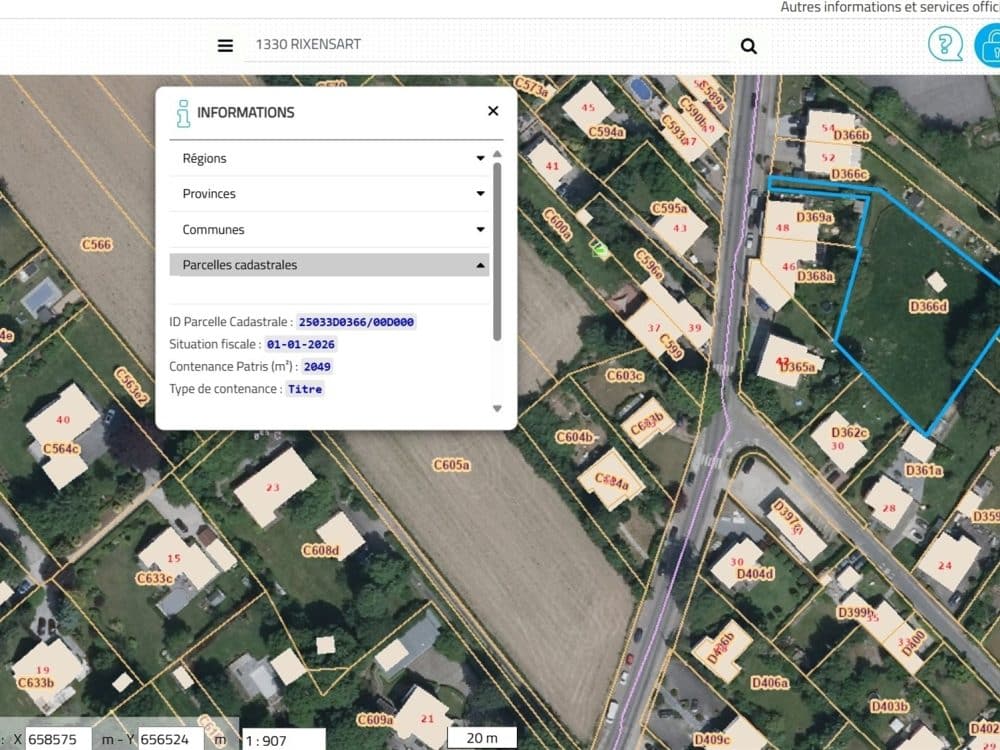Click scrollbar up arrow in Informations panel
Viewport: 1000px width, 750px height.
coord(497,154)
